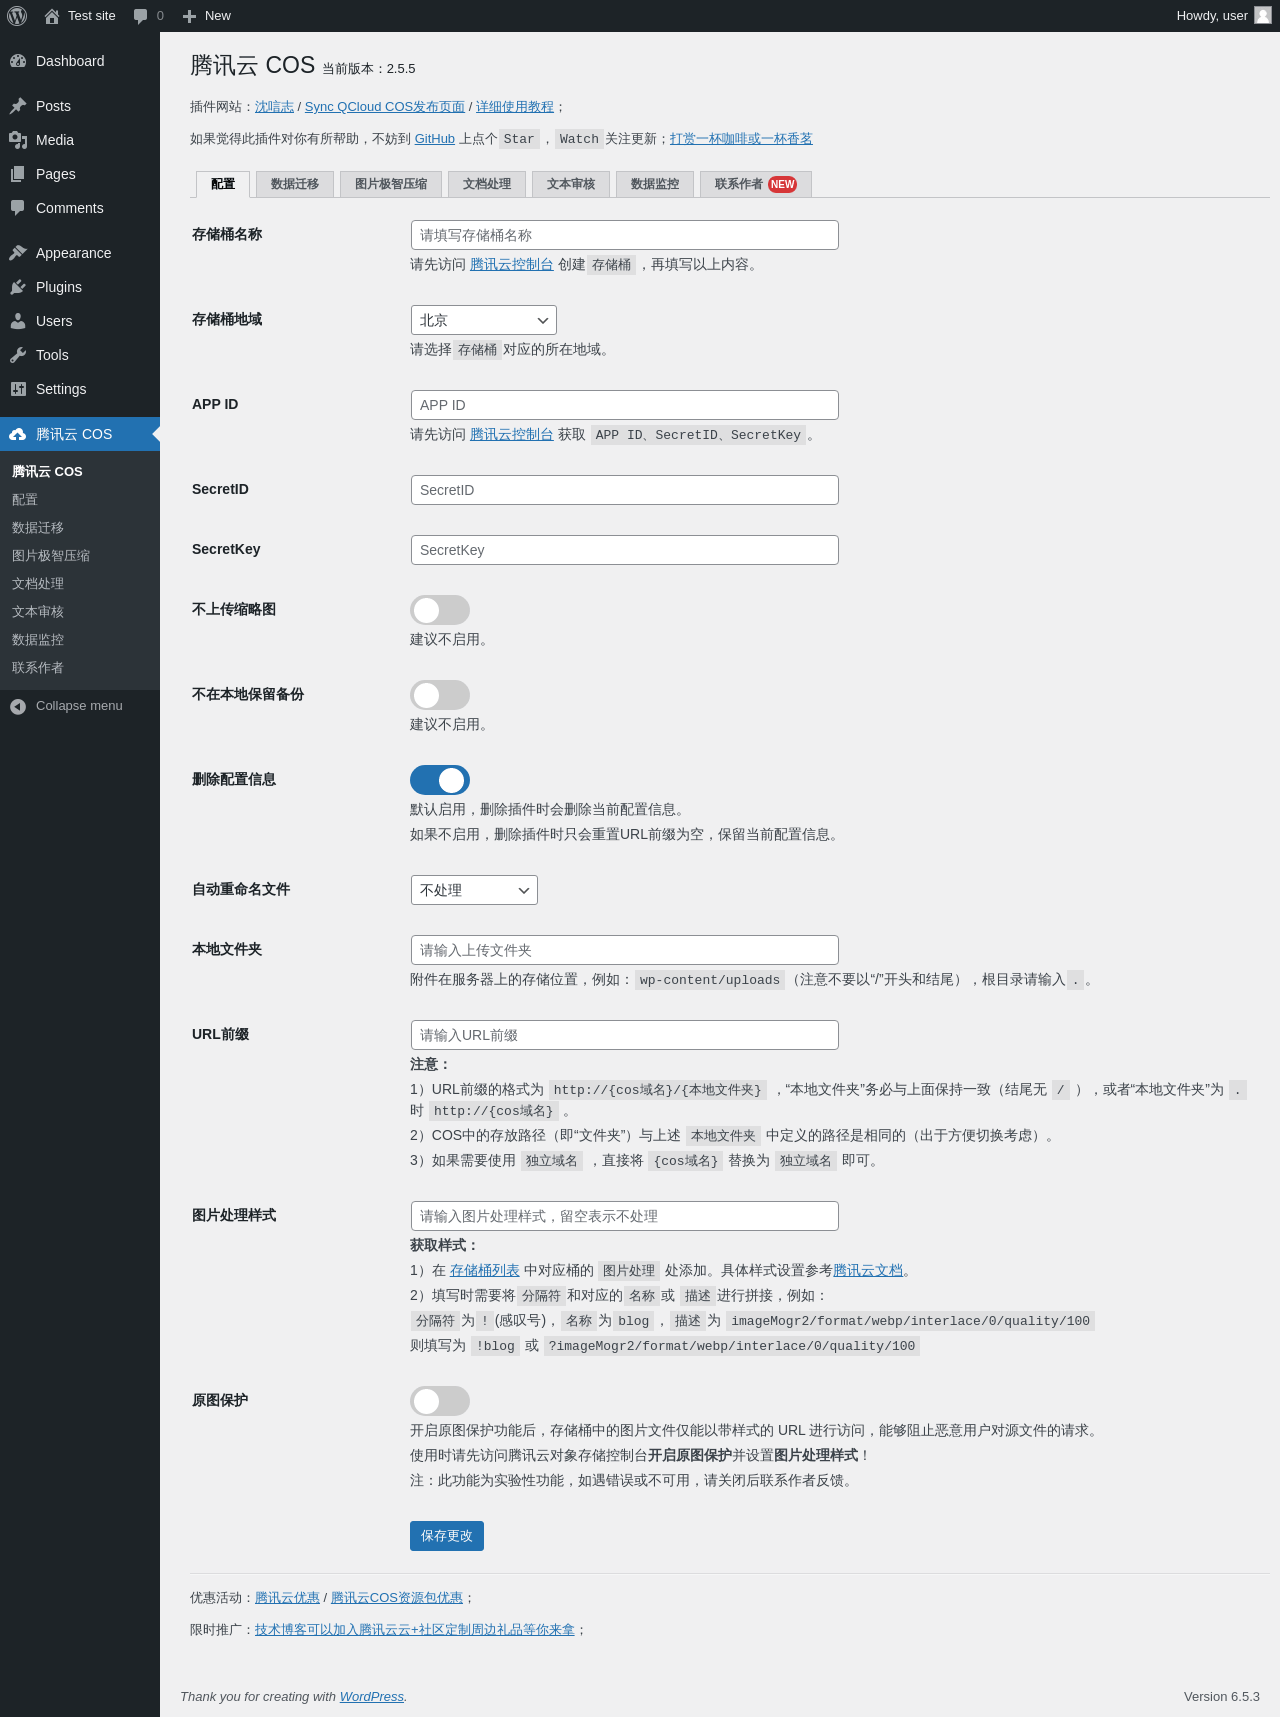Click the Settings sliders icon

point(18,389)
